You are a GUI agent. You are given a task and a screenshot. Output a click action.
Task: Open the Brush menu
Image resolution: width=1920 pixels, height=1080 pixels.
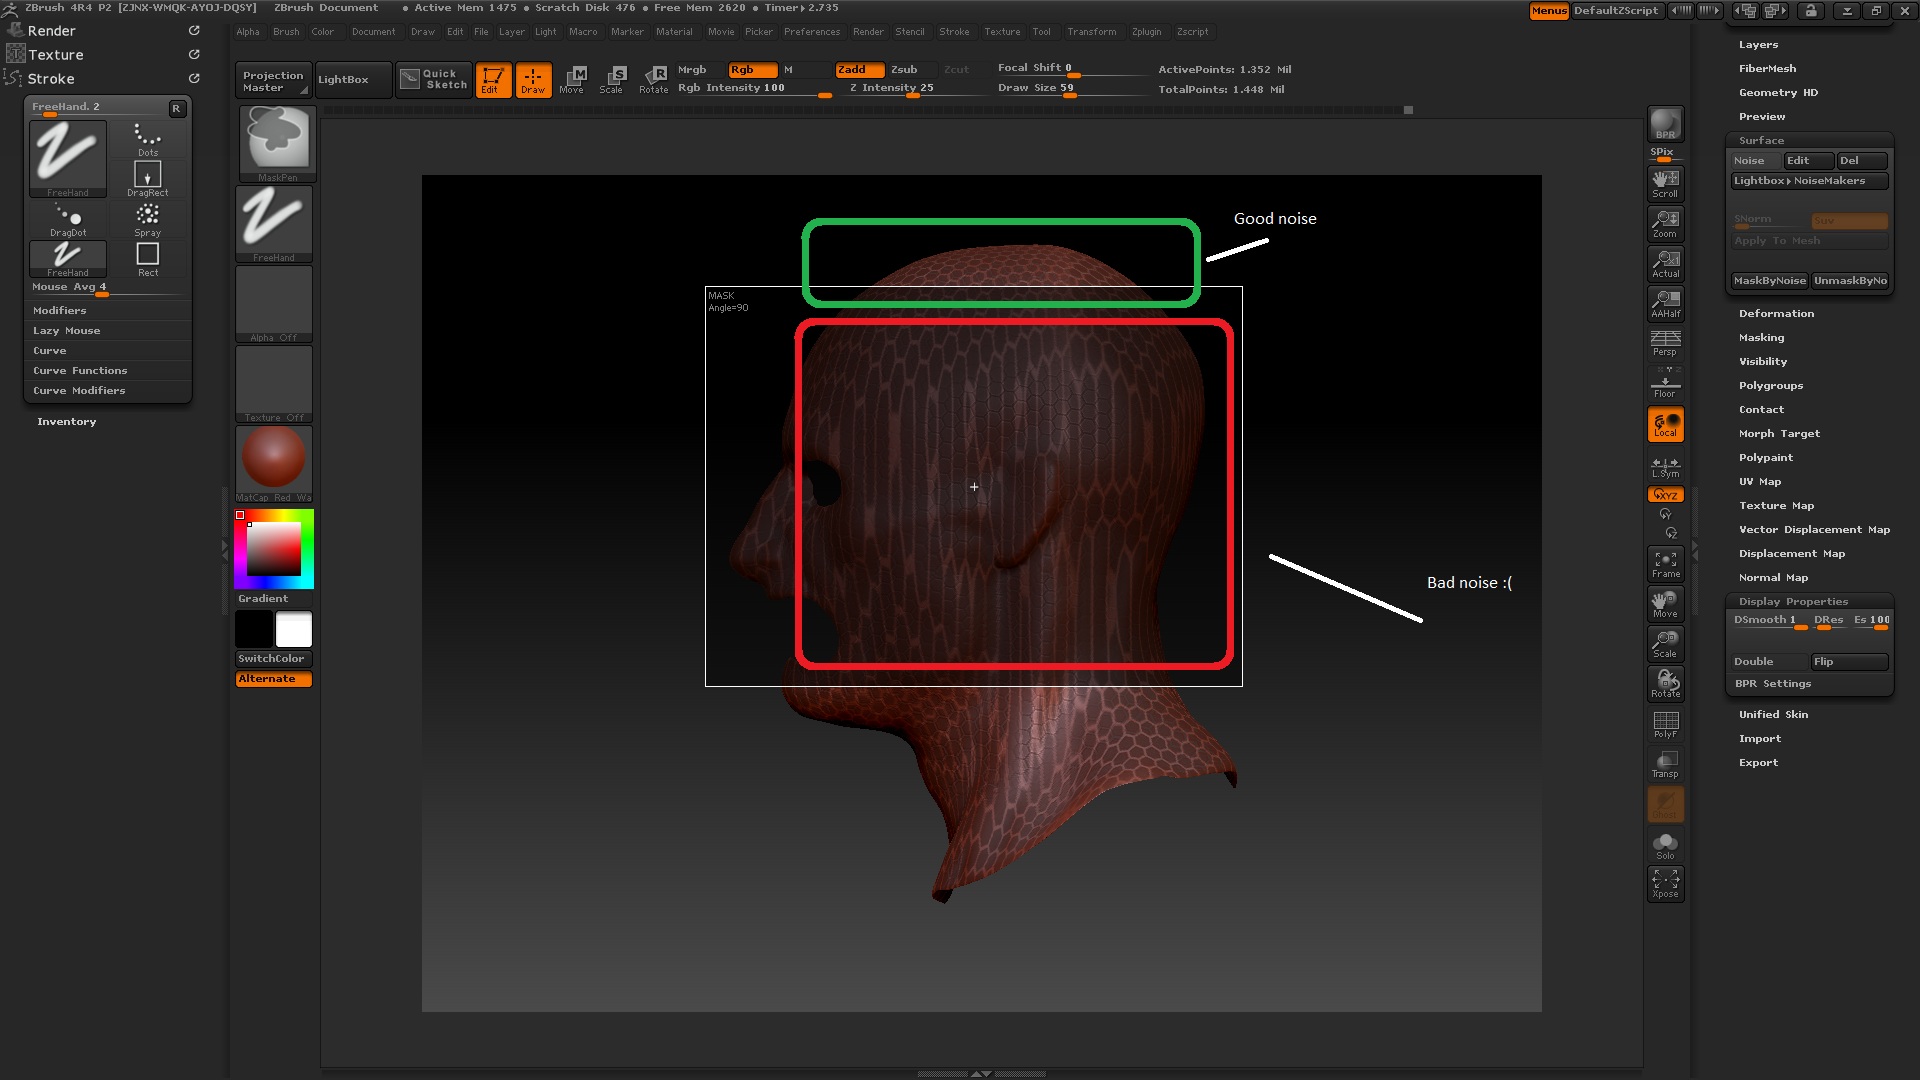[286, 32]
